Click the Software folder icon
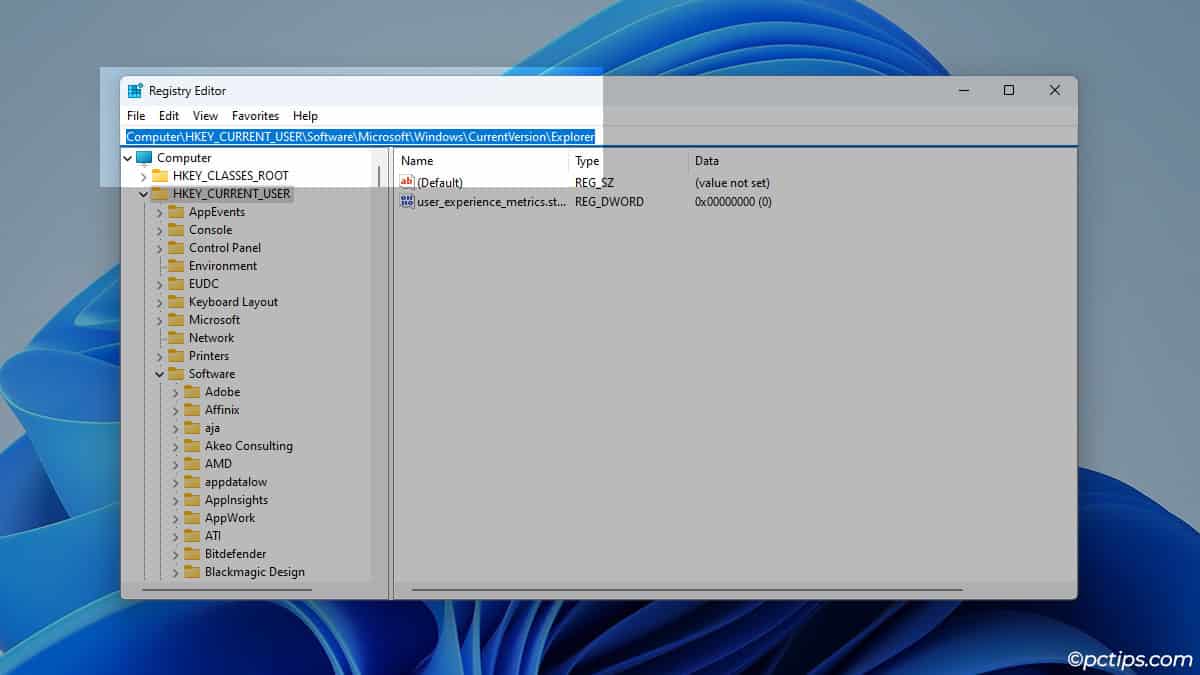The image size is (1200, 675). pos(176,374)
